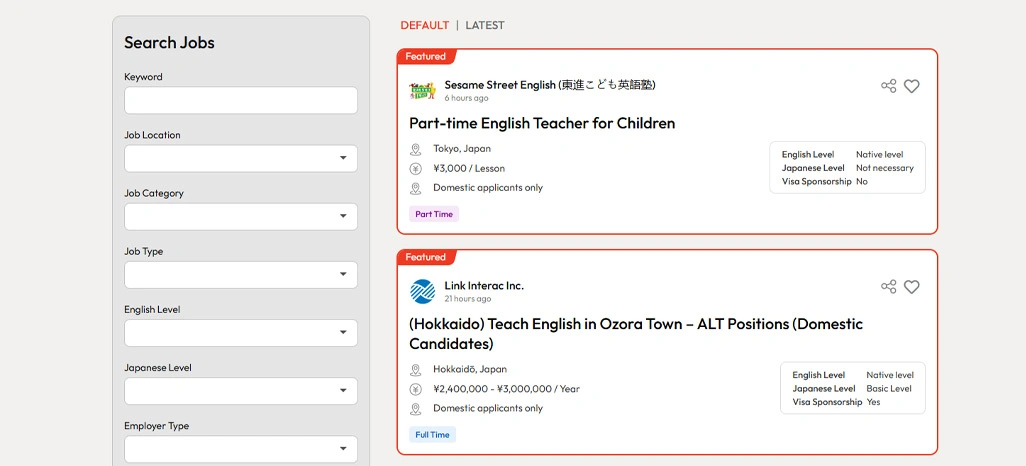Favorite the Part-time English Teacher job with heart icon
This screenshot has width=1026, height=466.
[x=911, y=86]
